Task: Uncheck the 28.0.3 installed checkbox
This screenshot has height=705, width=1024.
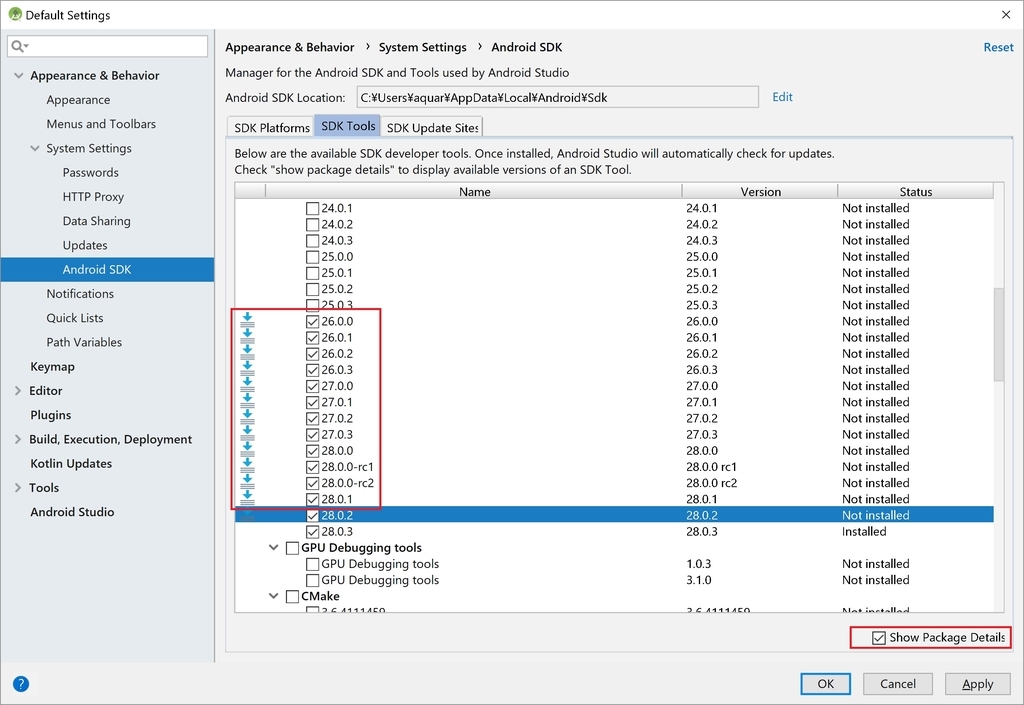Action: click(312, 531)
